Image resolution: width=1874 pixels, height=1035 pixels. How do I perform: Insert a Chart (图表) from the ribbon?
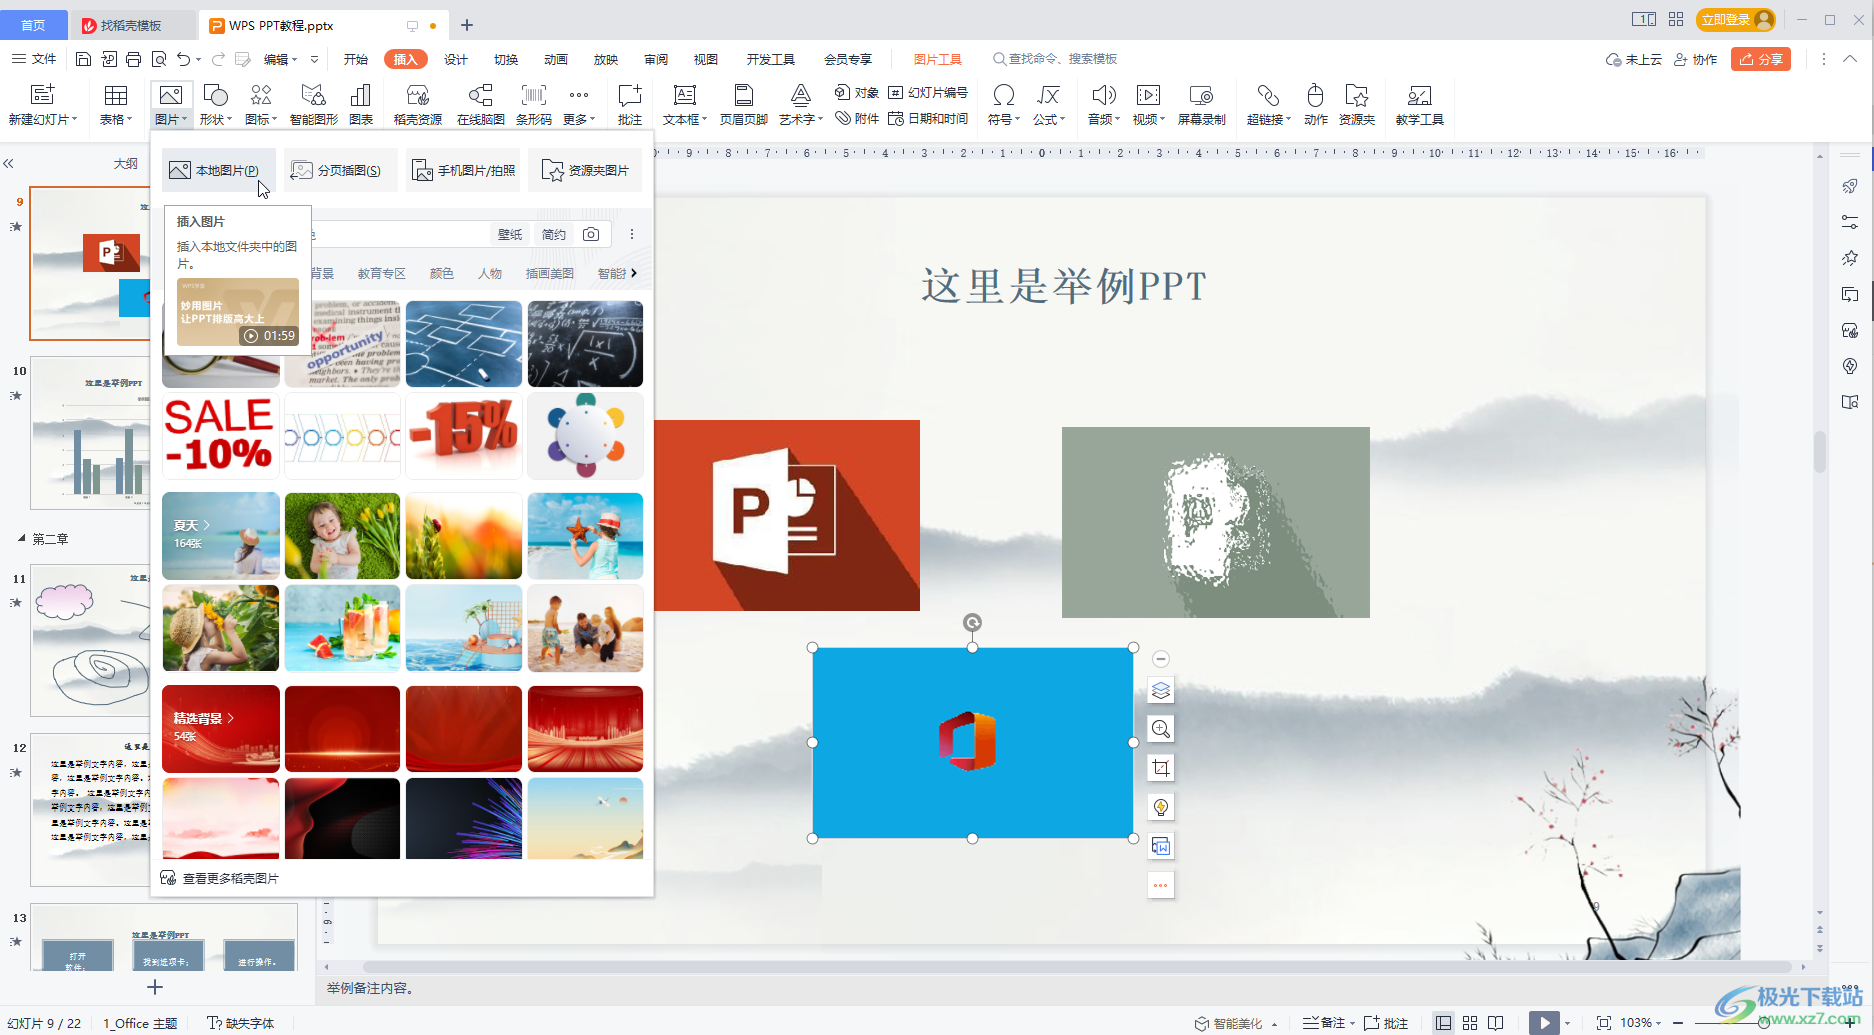(x=361, y=104)
